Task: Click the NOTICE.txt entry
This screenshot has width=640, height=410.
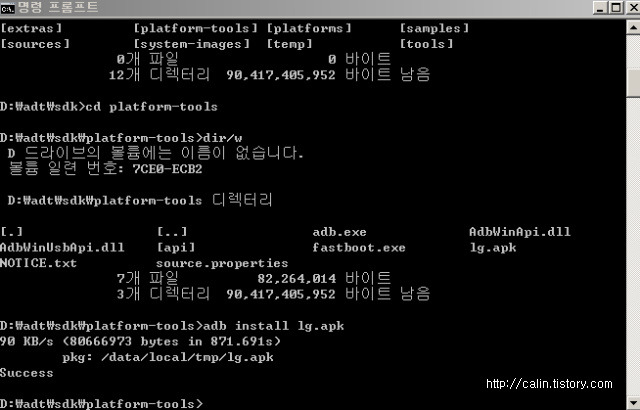Action: 38,263
